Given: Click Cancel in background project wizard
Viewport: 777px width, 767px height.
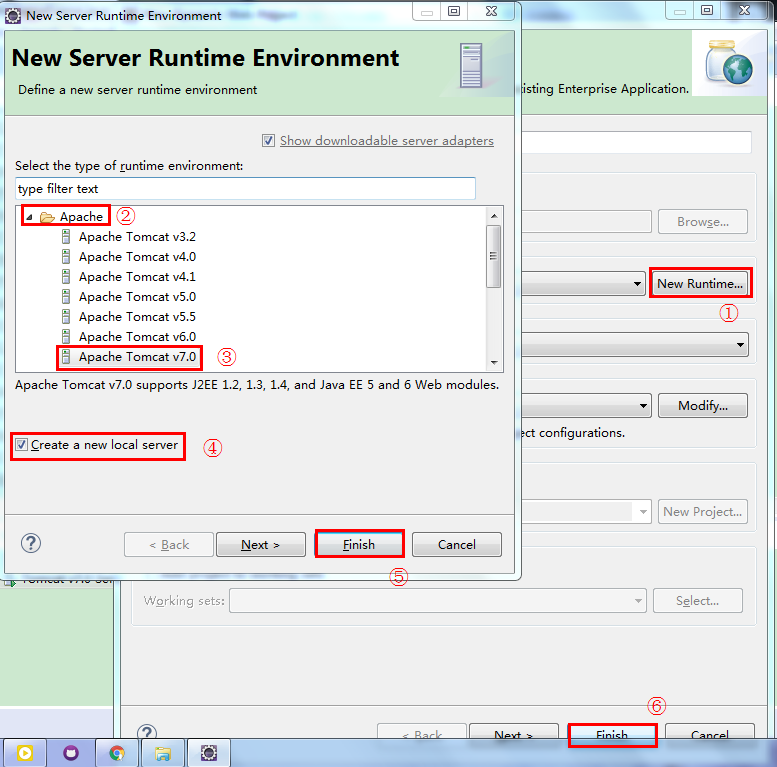Looking at the screenshot, I should tap(710, 732).
